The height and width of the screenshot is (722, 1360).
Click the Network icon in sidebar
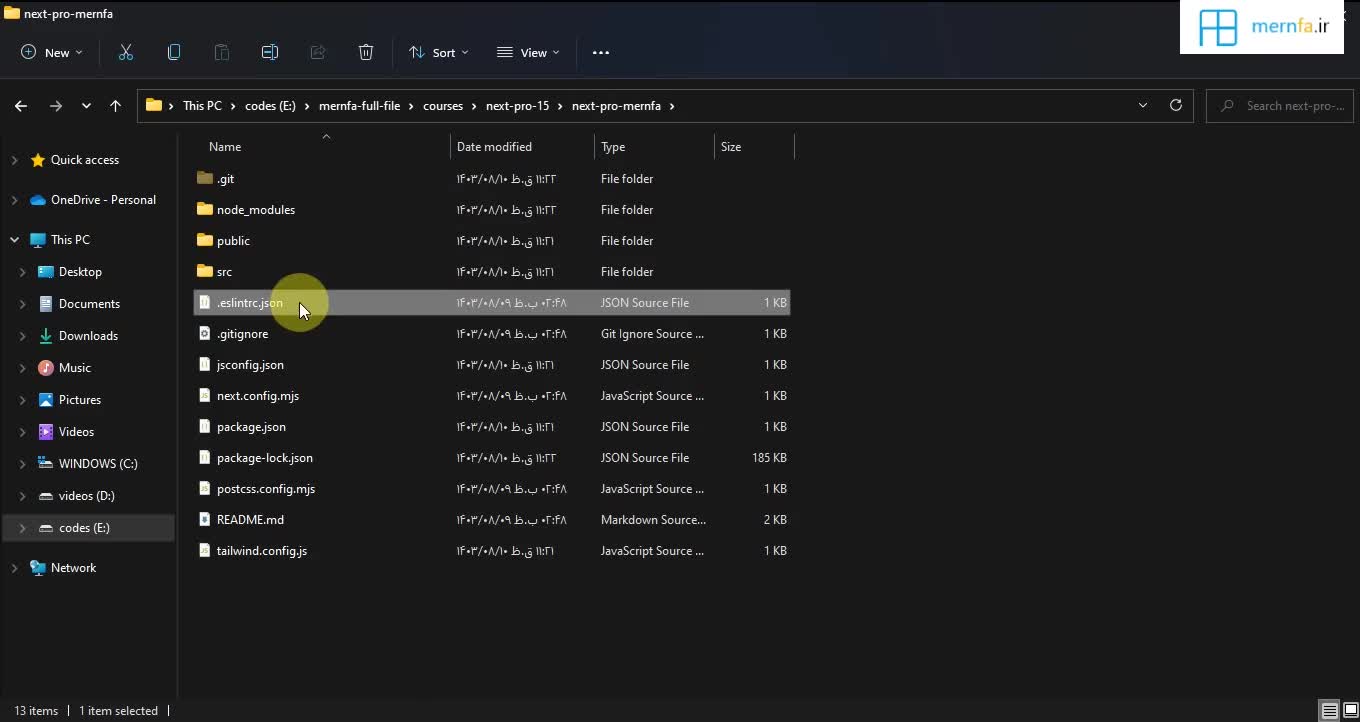(38, 568)
